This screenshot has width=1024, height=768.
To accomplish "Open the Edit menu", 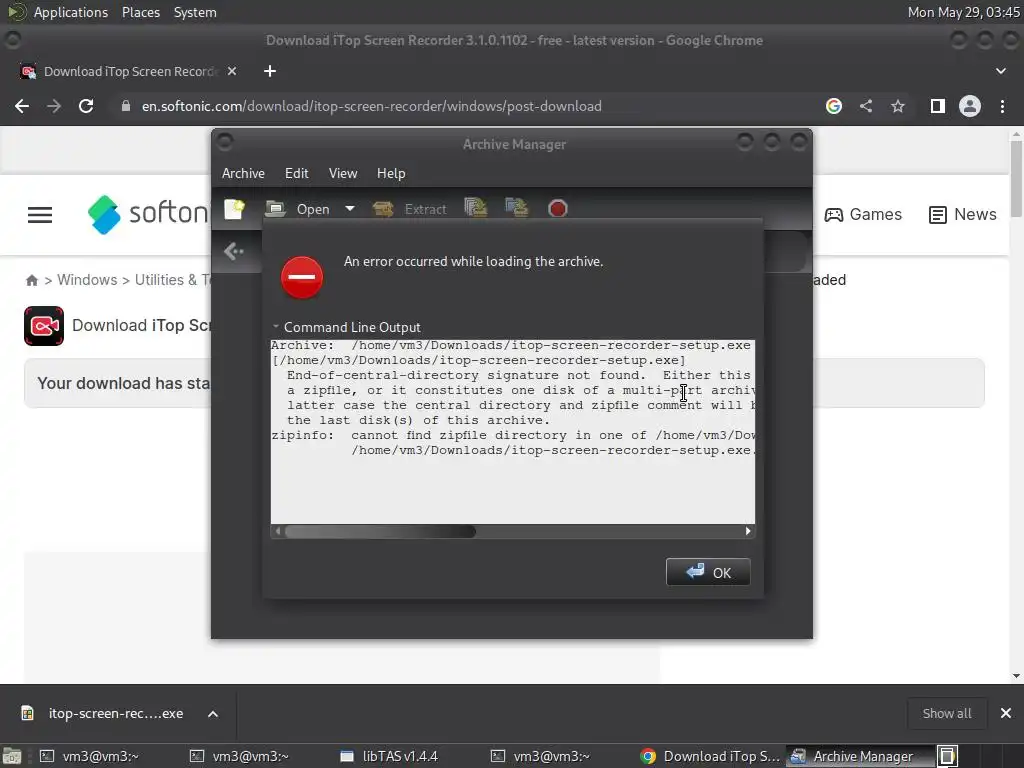I will click(x=296, y=173).
